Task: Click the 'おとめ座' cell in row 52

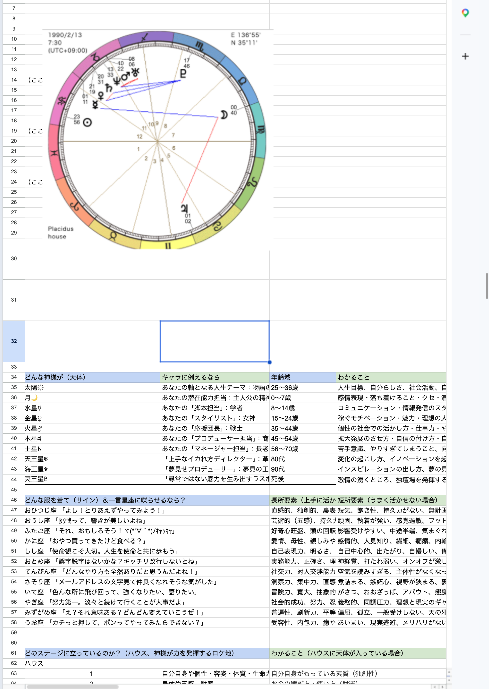Action: click(147, 561)
